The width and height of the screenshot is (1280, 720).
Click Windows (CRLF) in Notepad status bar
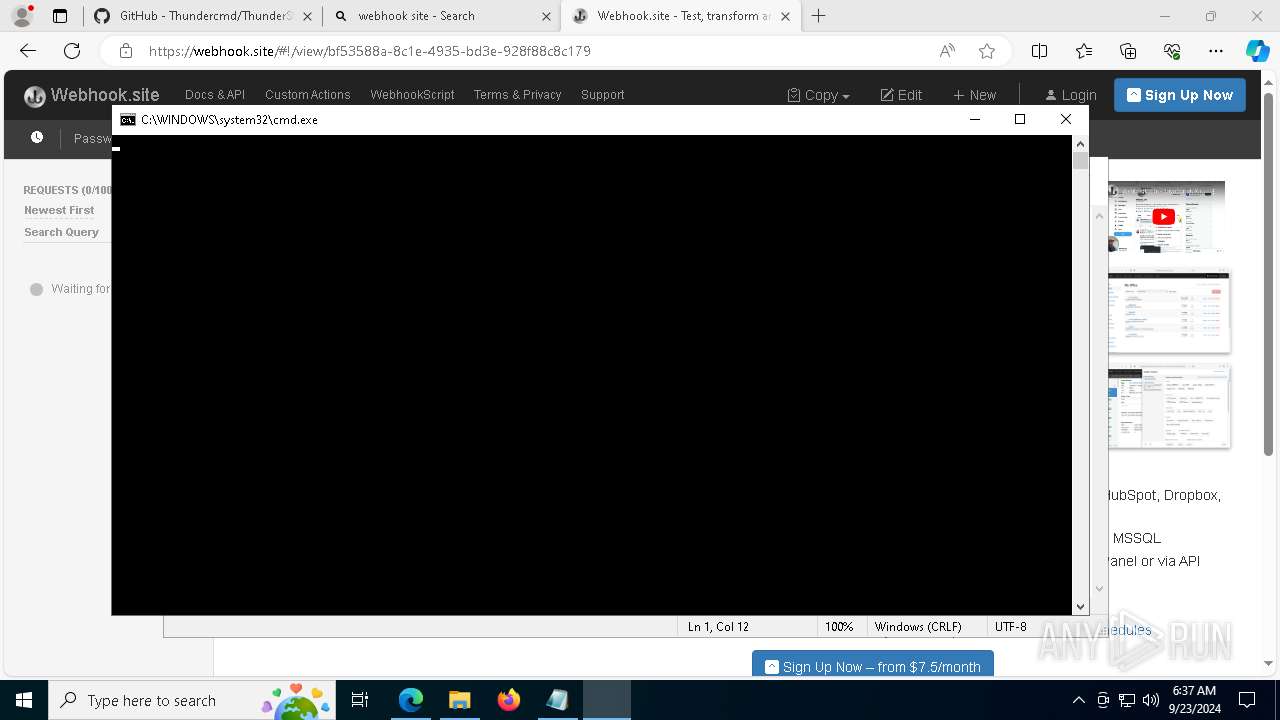pos(918,627)
